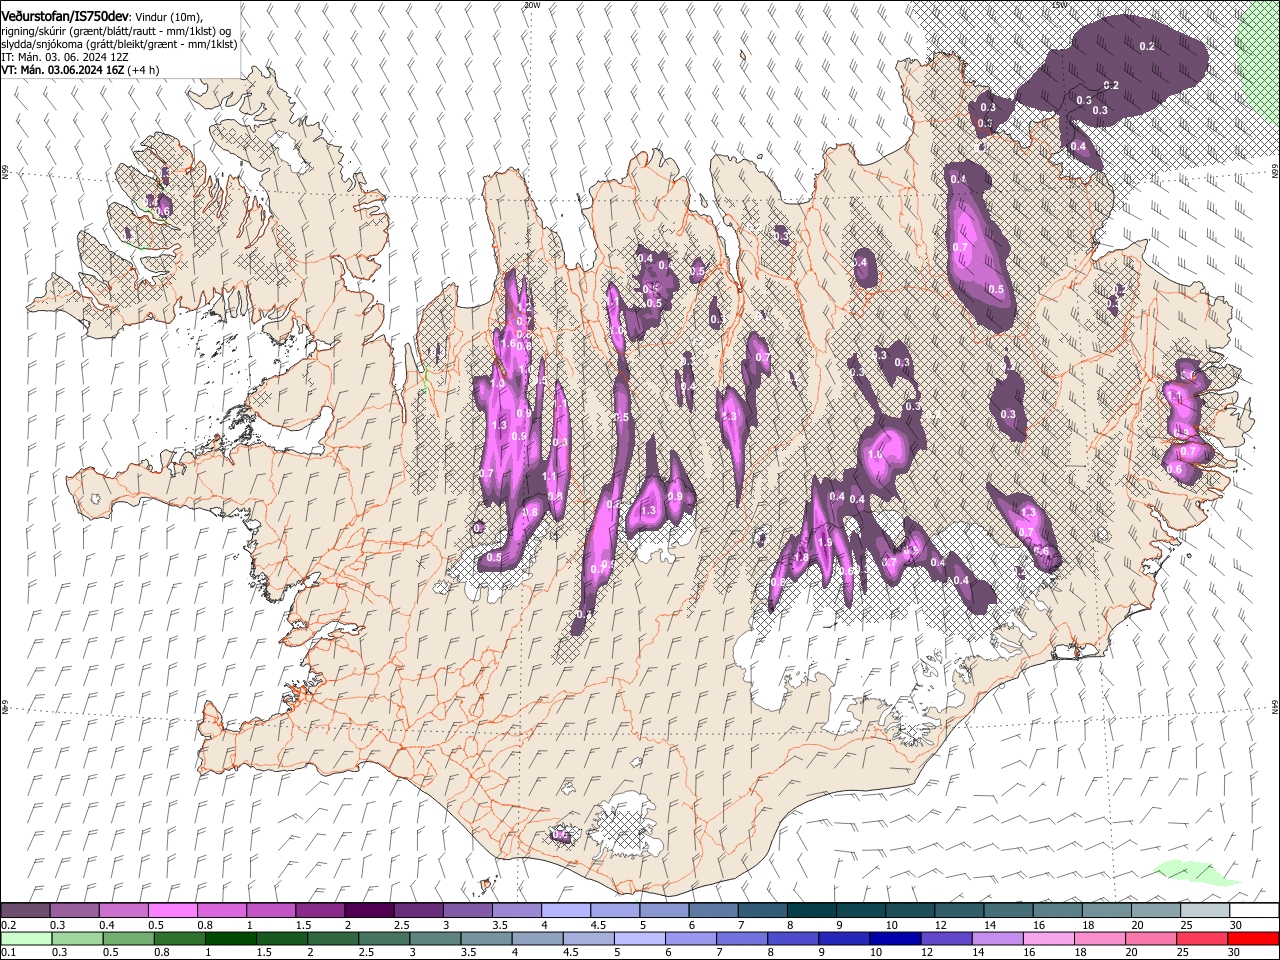Click the 0.2 label under the top legend row
Viewport: 1280px width, 960px height.
pyautogui.click(x=8, y=925)
